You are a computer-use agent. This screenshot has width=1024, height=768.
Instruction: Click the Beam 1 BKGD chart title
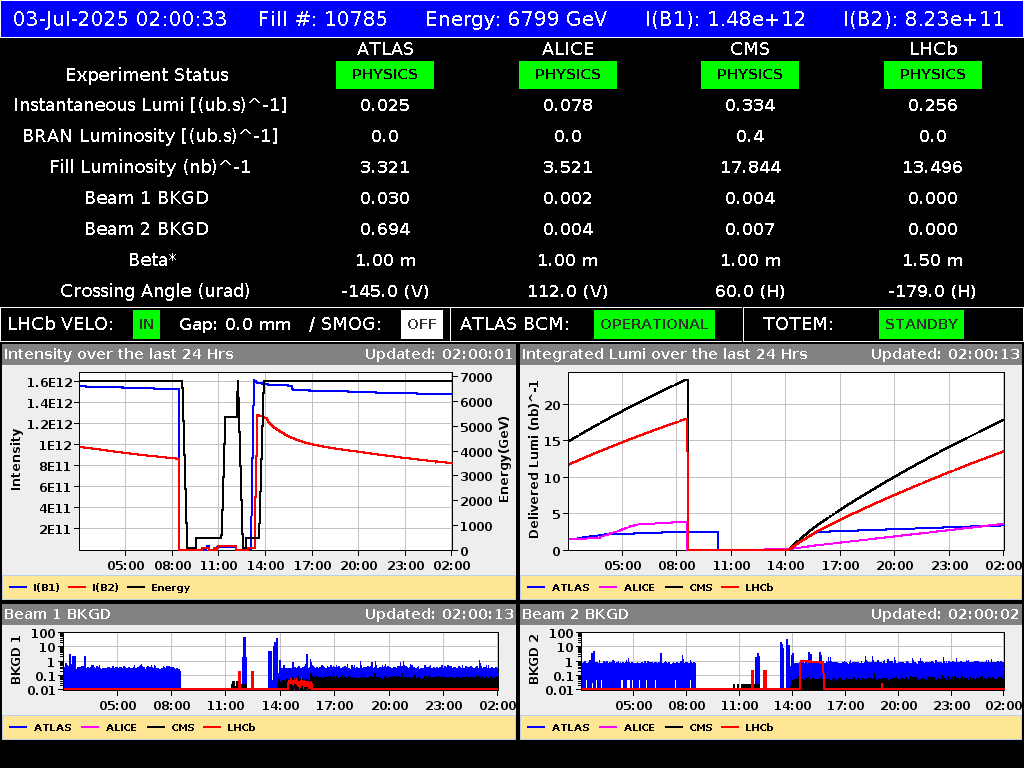coord(57,614)
